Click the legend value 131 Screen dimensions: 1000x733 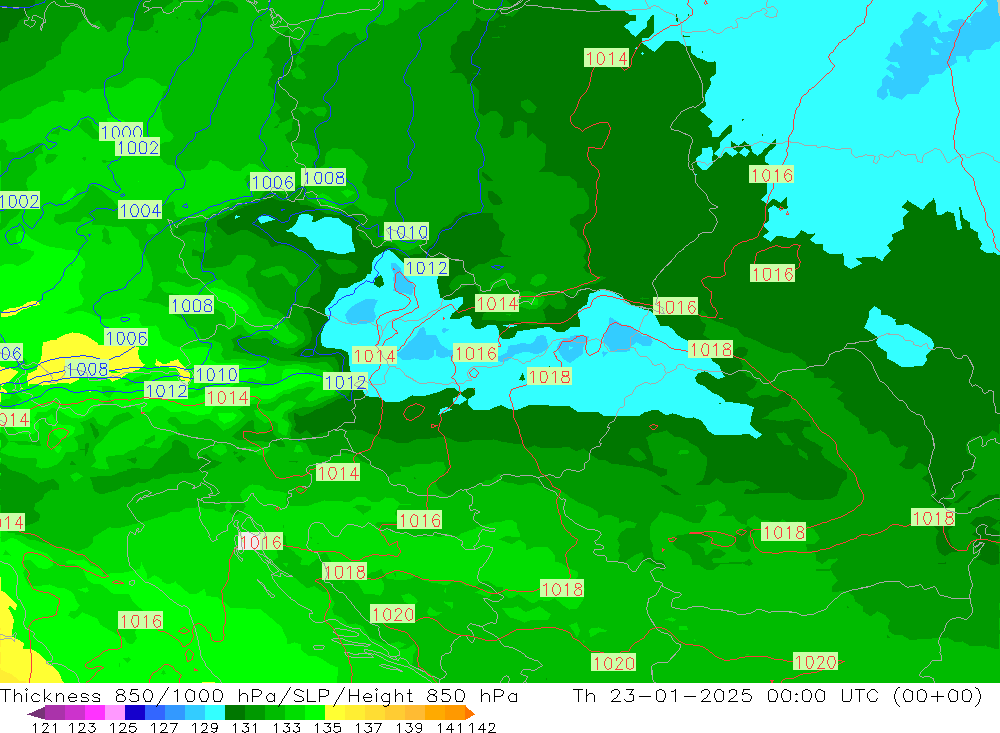(245, 727)
